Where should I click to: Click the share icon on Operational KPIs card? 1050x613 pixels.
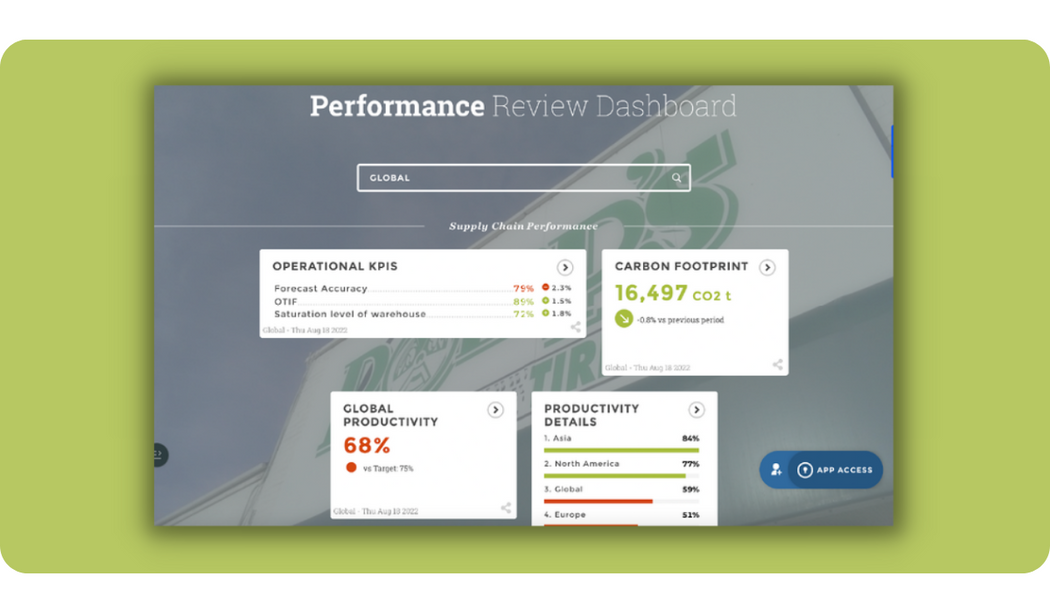pos(576,326)
